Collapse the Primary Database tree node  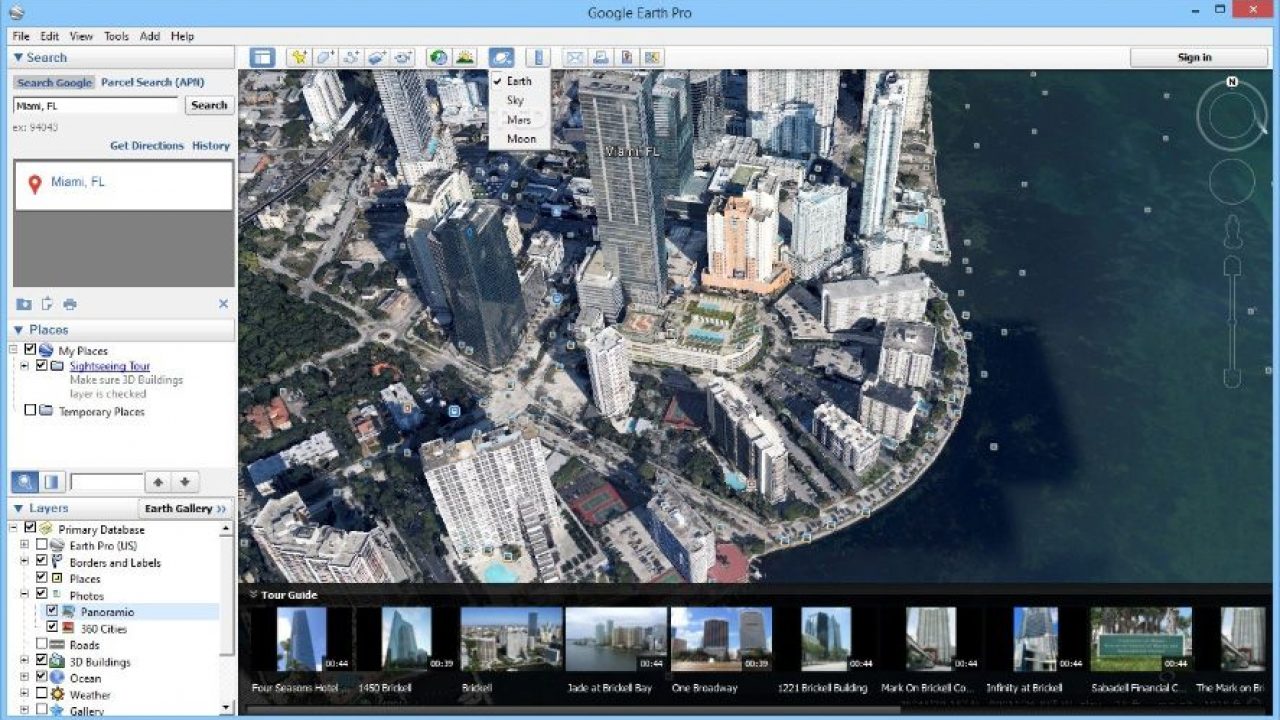tap(14, 529)
